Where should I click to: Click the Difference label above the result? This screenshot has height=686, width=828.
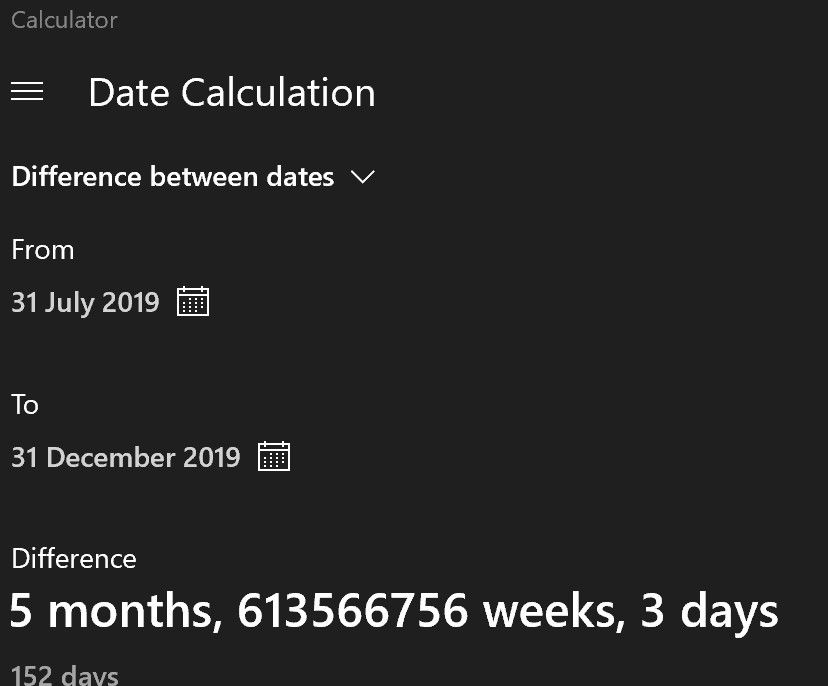coord(74,558)
